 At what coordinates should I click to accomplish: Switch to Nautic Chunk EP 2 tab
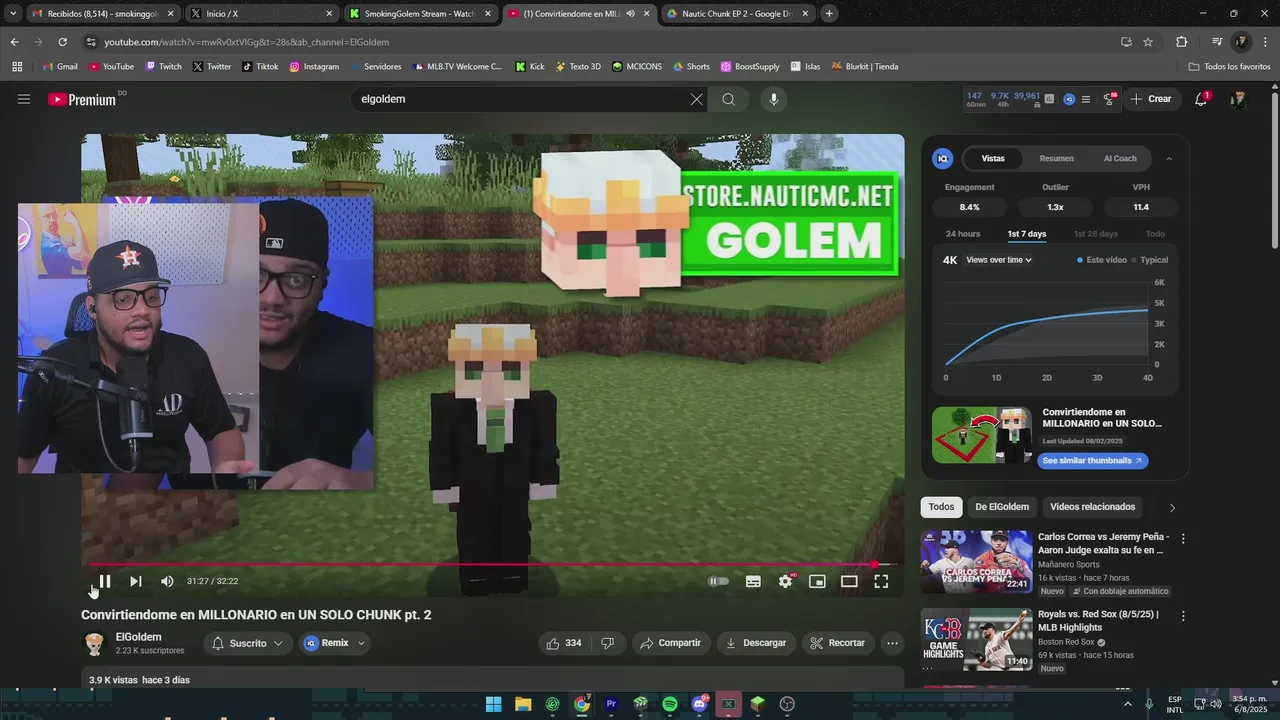point(738,14)
